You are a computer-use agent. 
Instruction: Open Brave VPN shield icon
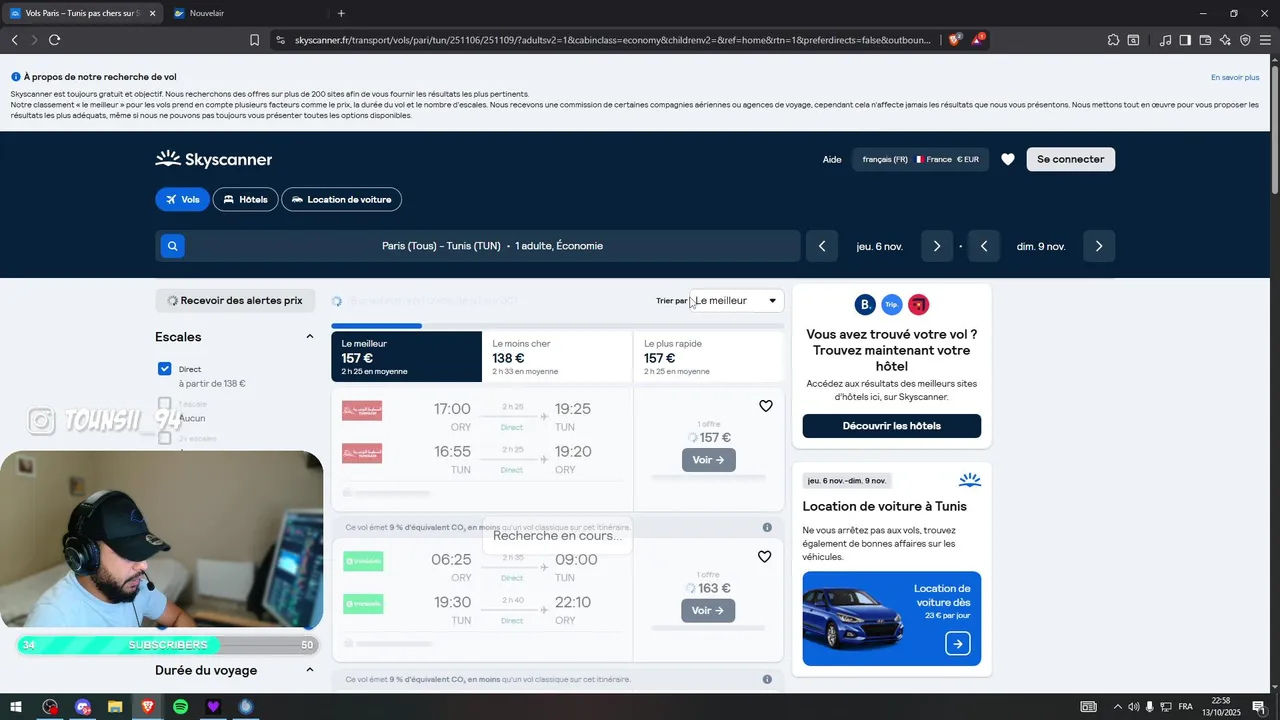tap(1245, 40)
